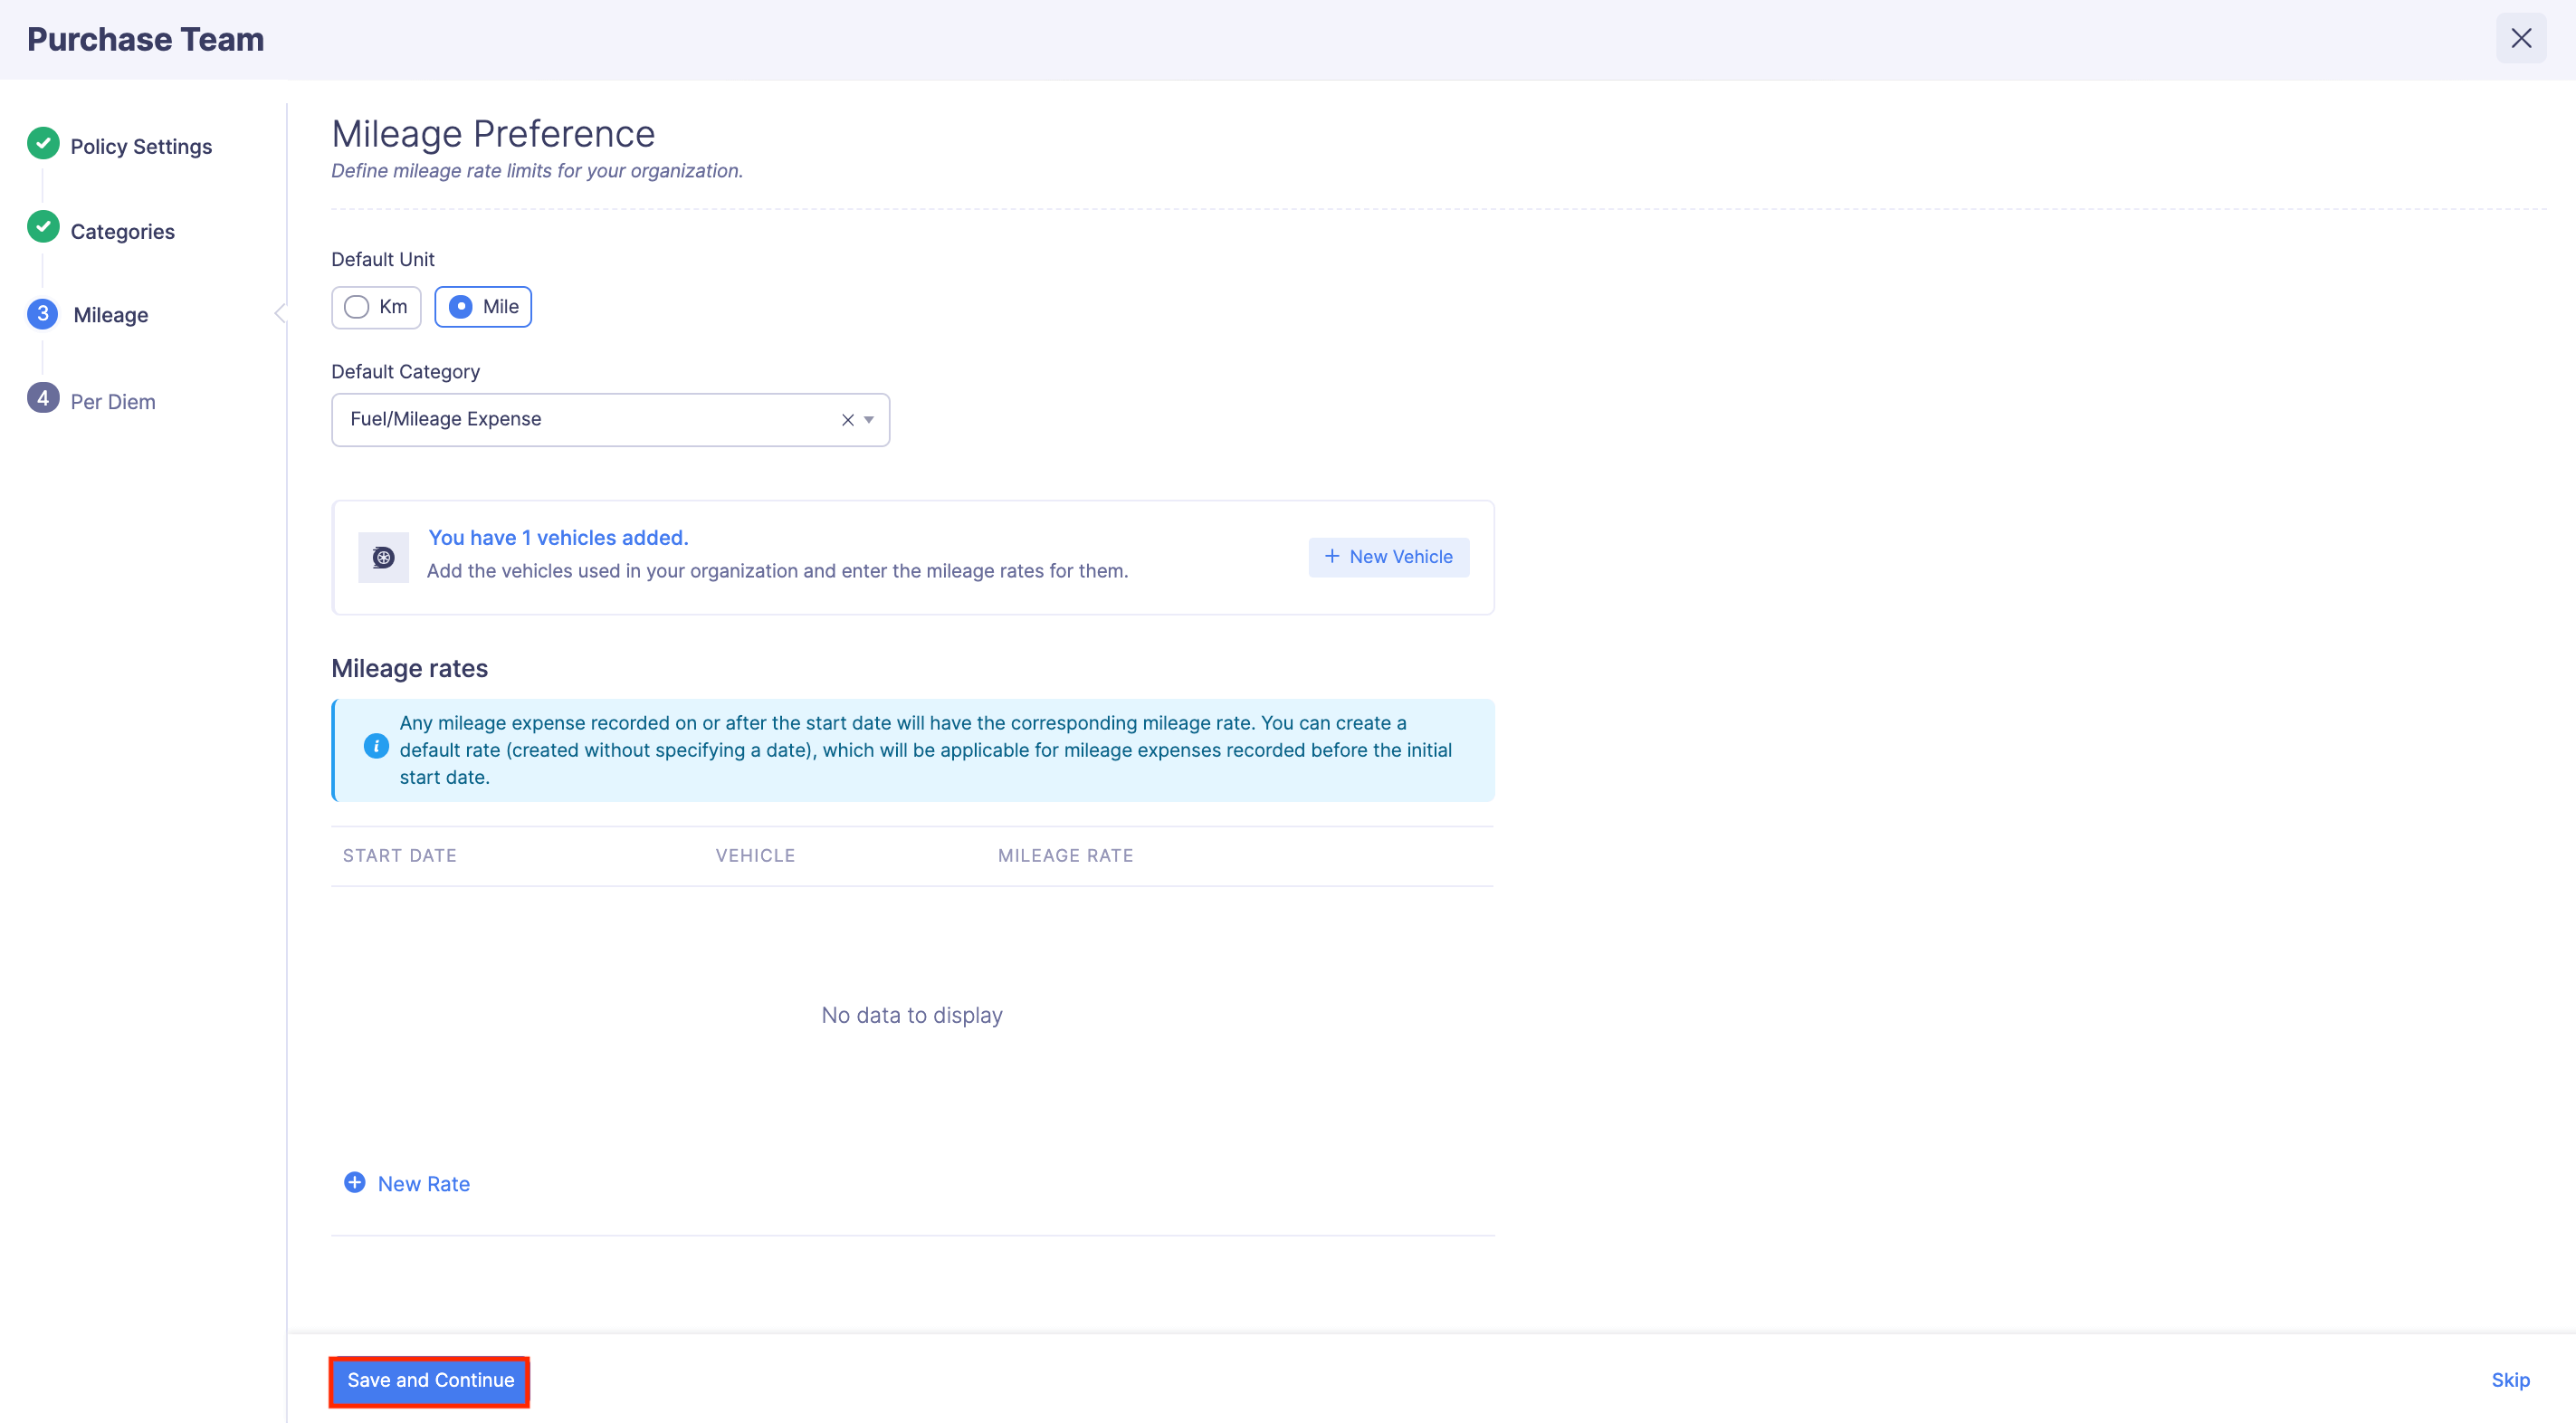Click the Policy Settings green checkmark icon
Viewport: 2576px width, 1423px height.
click(x=43, y=144)
